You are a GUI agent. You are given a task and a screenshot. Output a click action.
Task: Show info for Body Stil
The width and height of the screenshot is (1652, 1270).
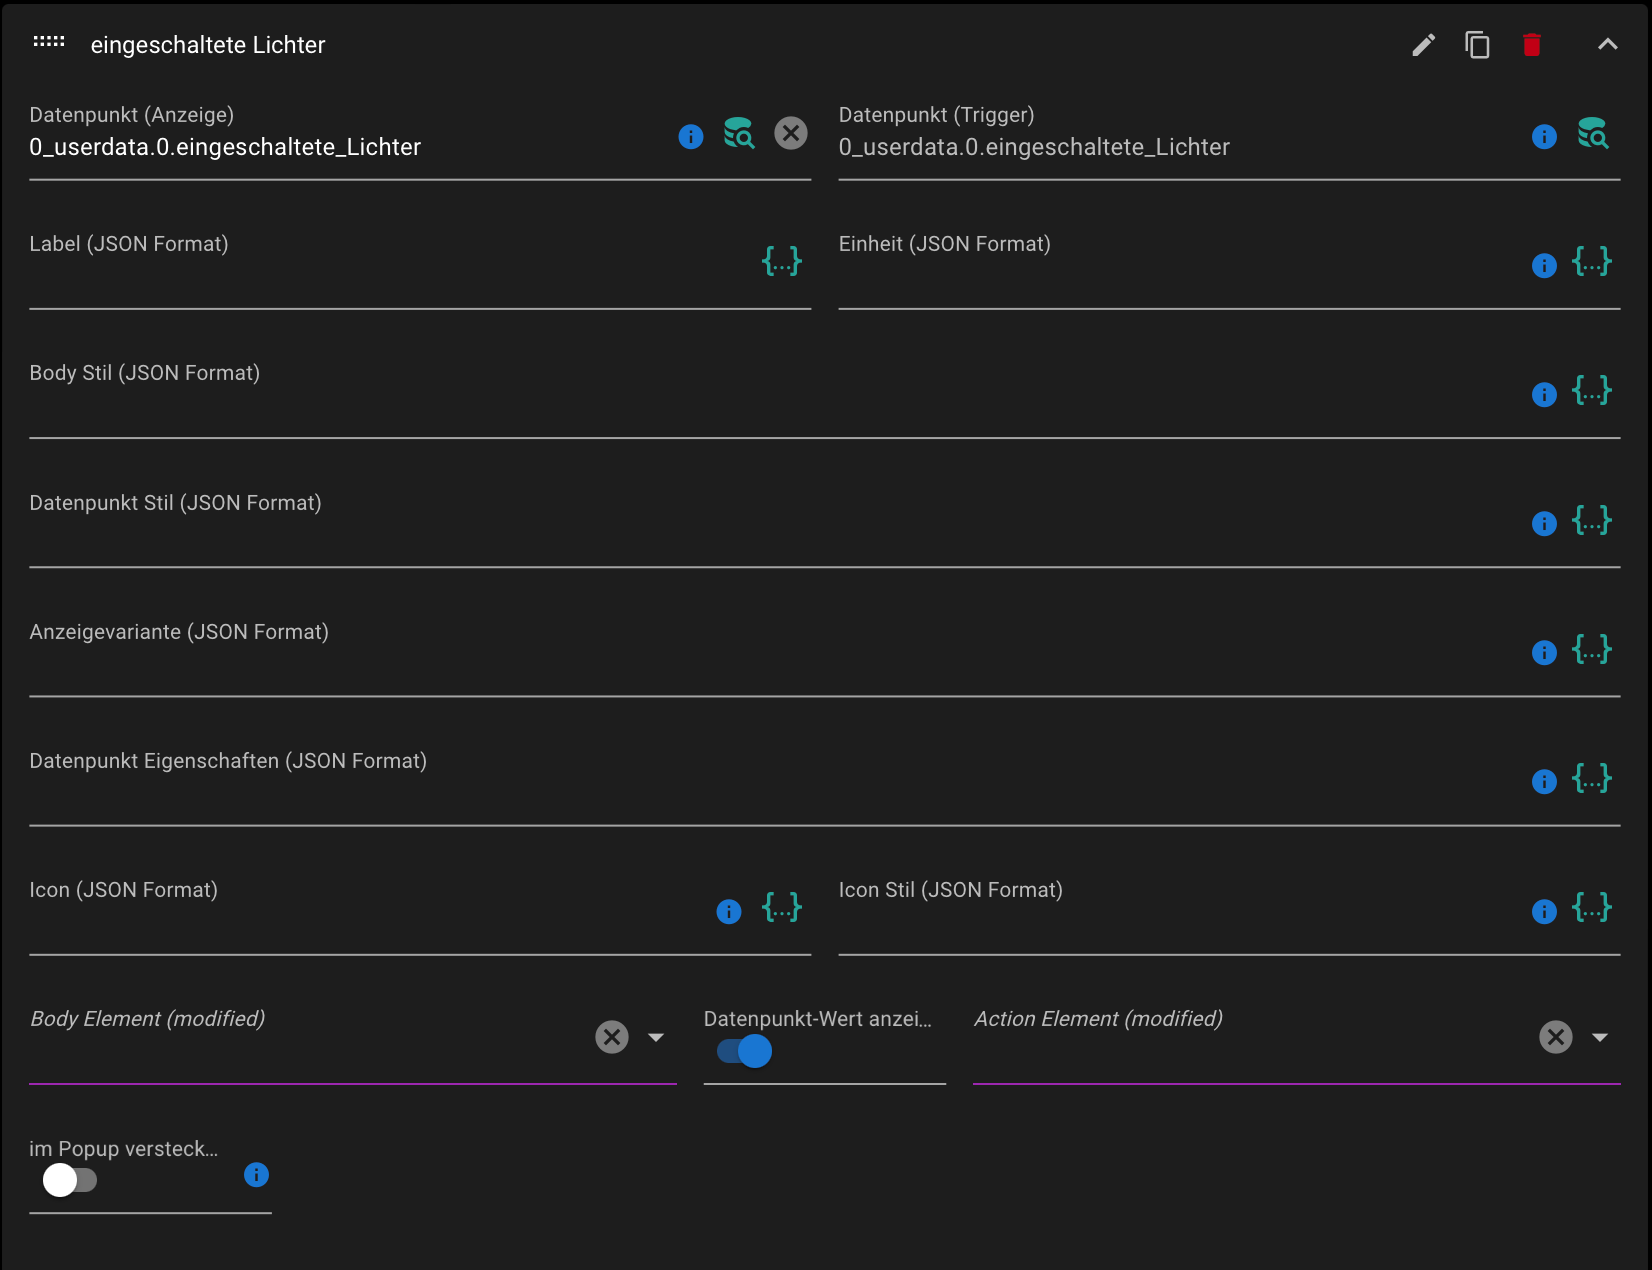[x=1544, y=395]
